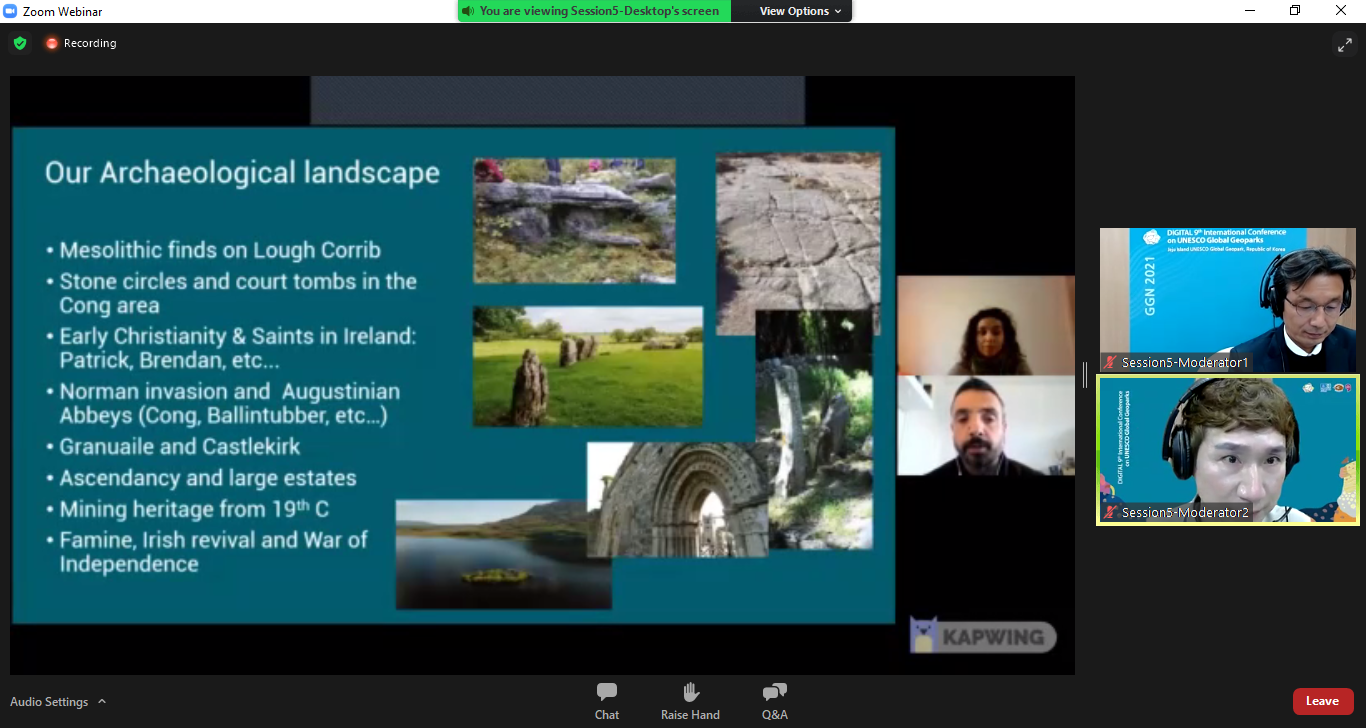Click the Audio Settings label

coord(49,702)
